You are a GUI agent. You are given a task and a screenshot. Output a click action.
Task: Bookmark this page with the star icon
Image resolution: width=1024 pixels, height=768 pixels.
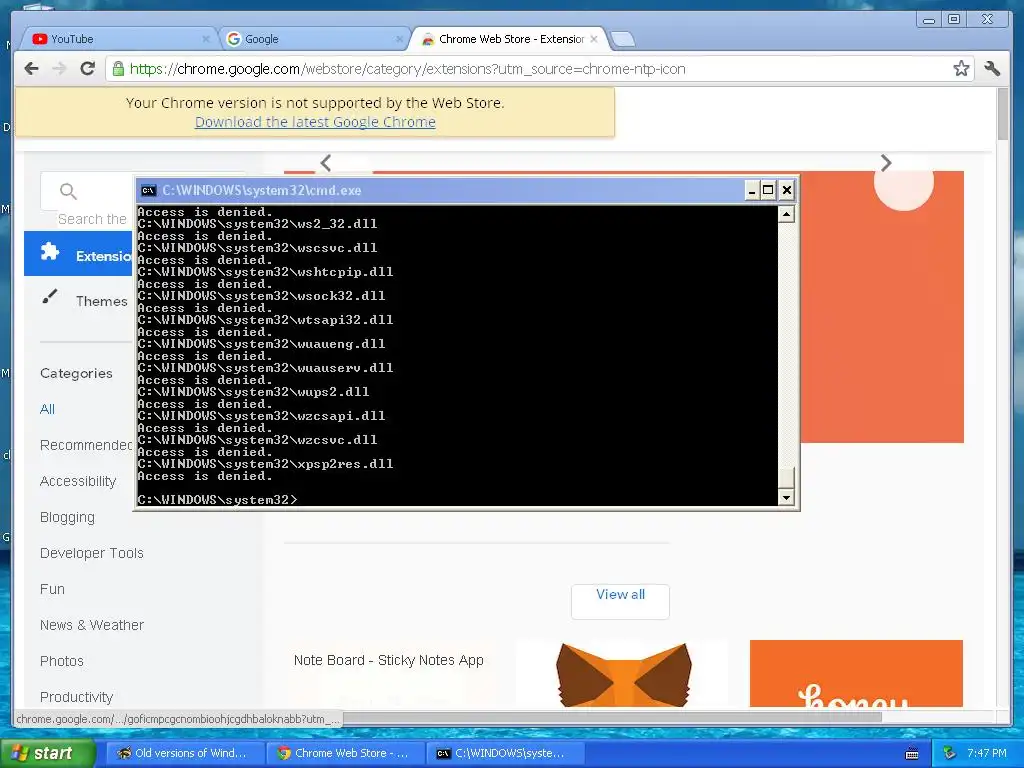tap(961, 69)
